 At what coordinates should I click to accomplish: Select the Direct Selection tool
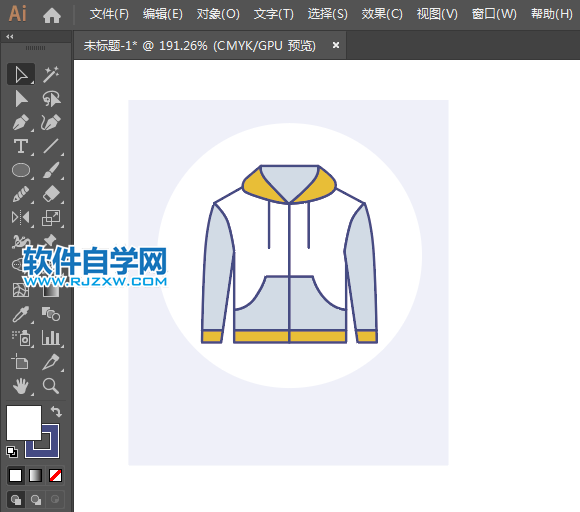21,99
